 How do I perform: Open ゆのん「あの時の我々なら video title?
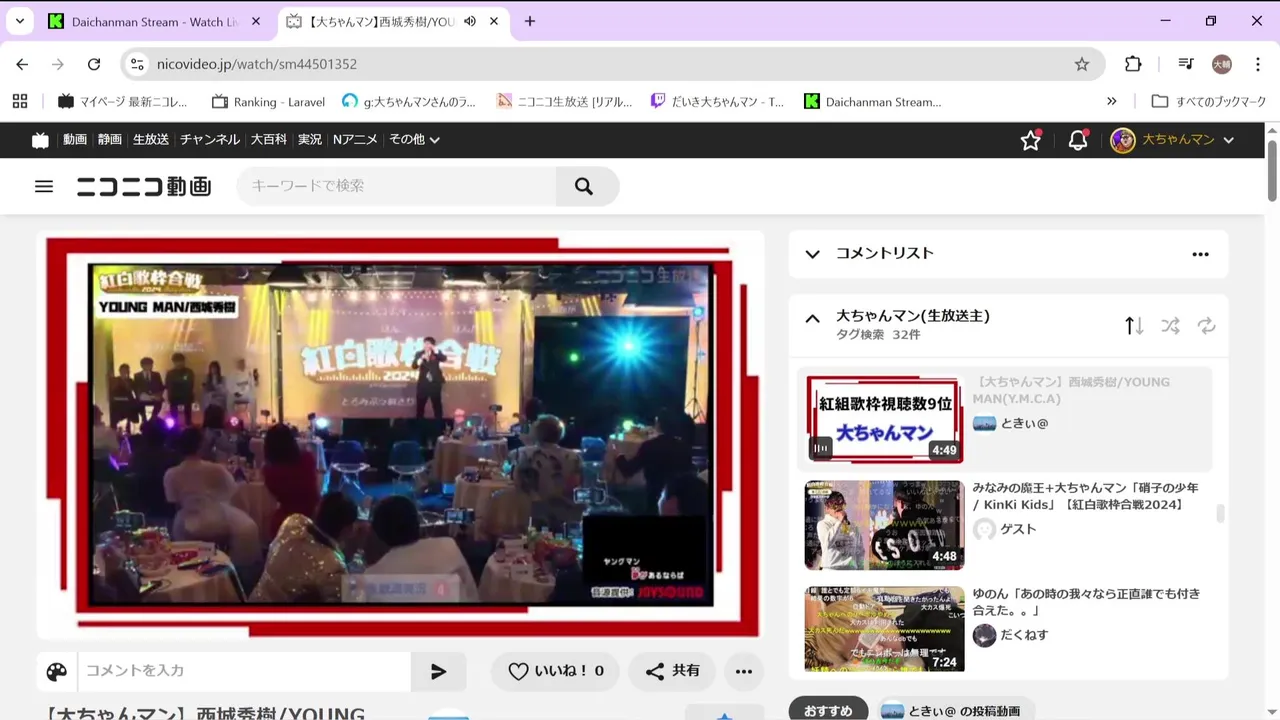point(1086,602)
